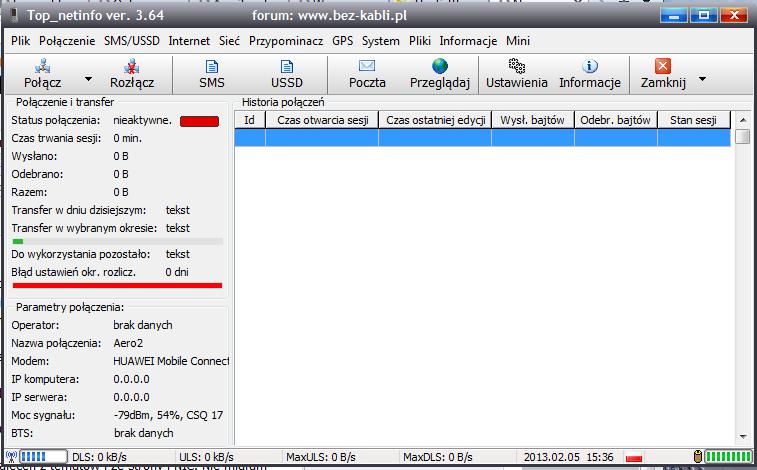Click the red connection status indicator

(199, 122)
